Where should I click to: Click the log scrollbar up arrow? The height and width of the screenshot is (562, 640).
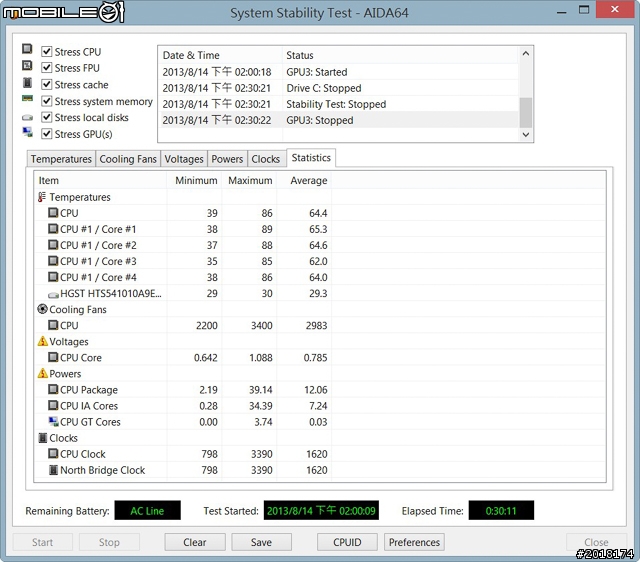coord(526,53)
